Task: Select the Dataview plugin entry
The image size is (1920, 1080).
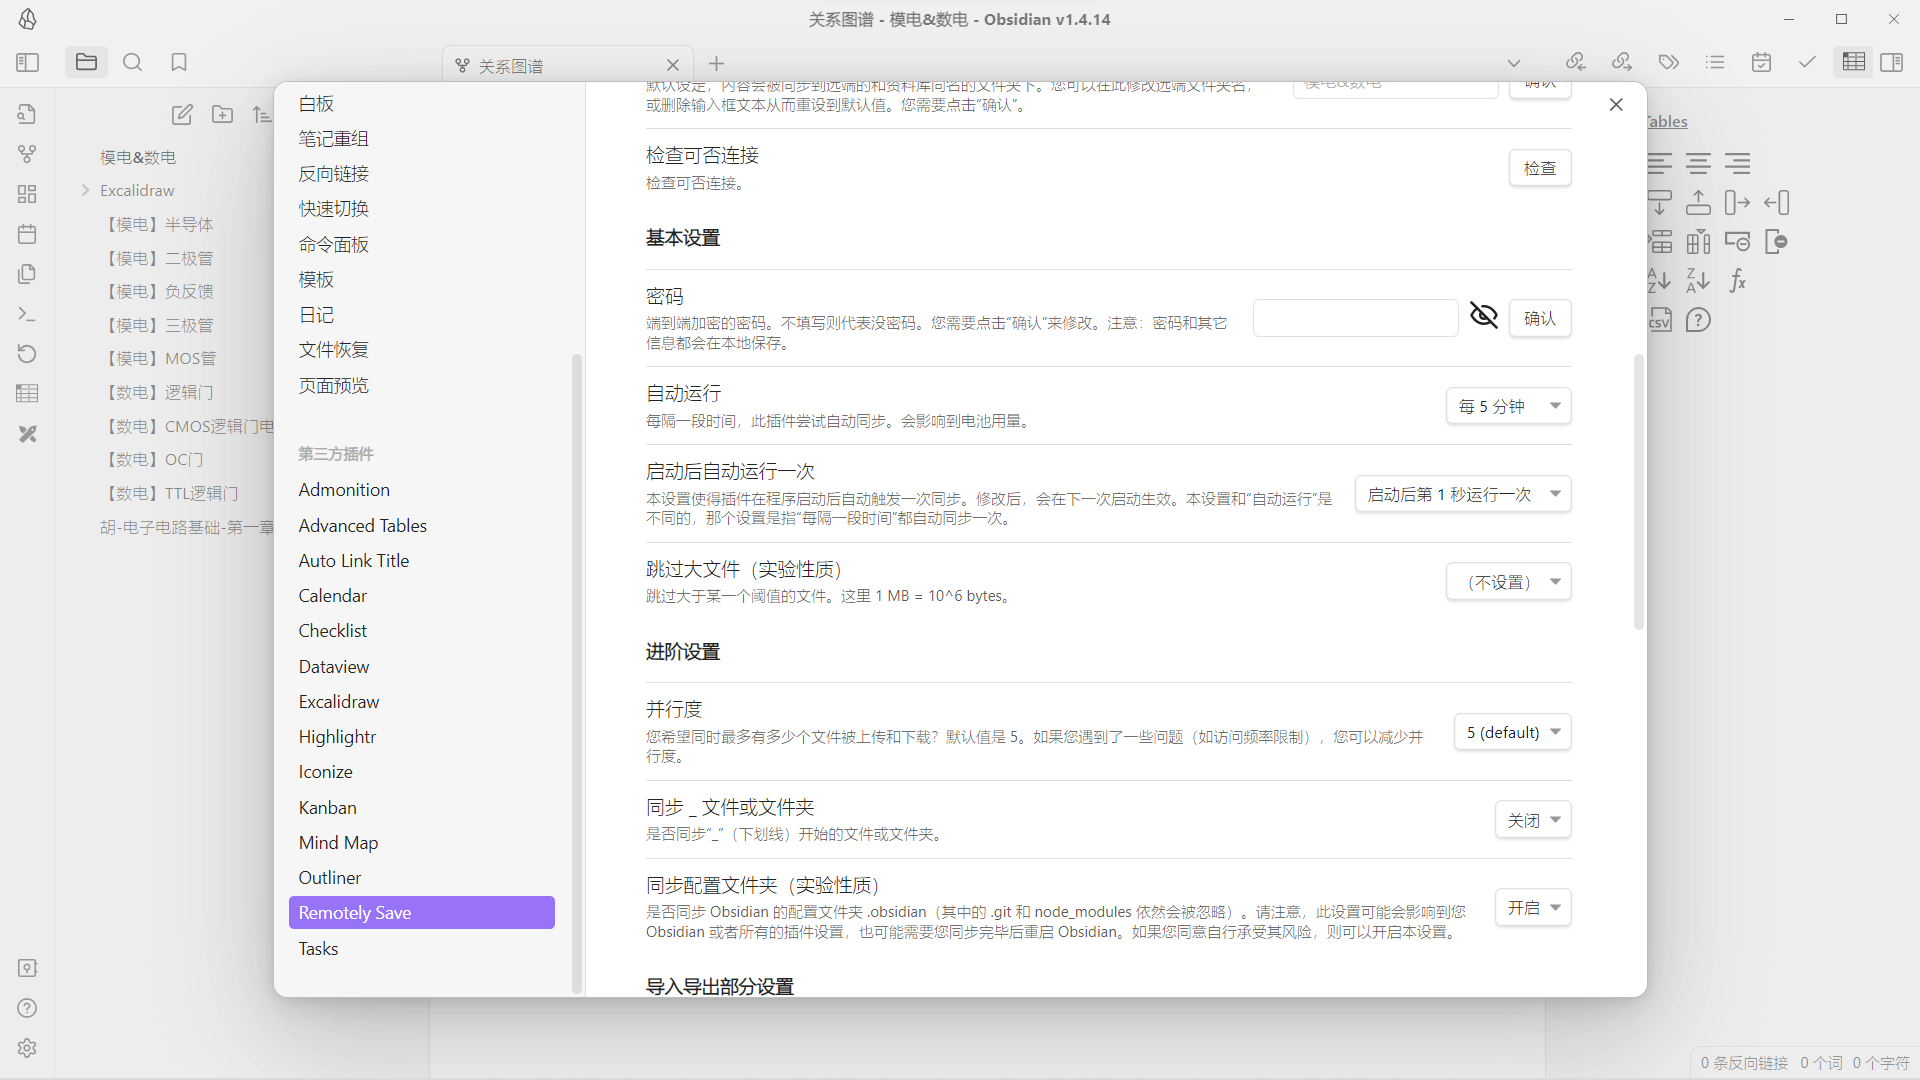Action: pyautogui.click(x=335, y=665)
